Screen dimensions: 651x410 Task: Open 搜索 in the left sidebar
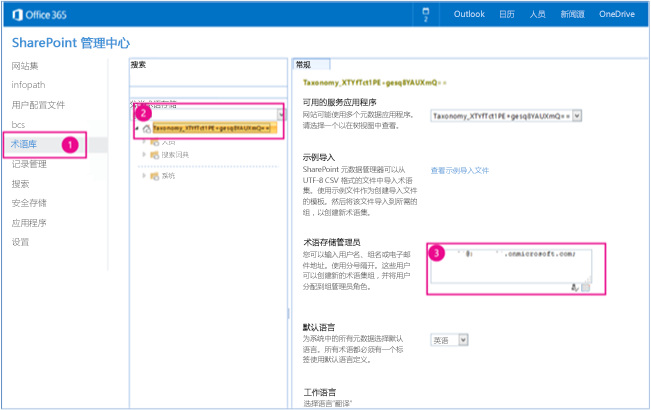click(x=20, y=184)
